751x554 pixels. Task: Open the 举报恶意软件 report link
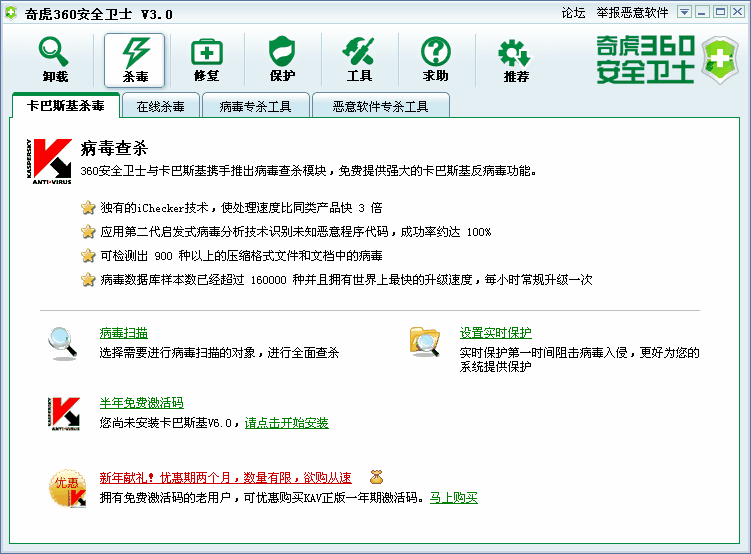pos(632,13)
